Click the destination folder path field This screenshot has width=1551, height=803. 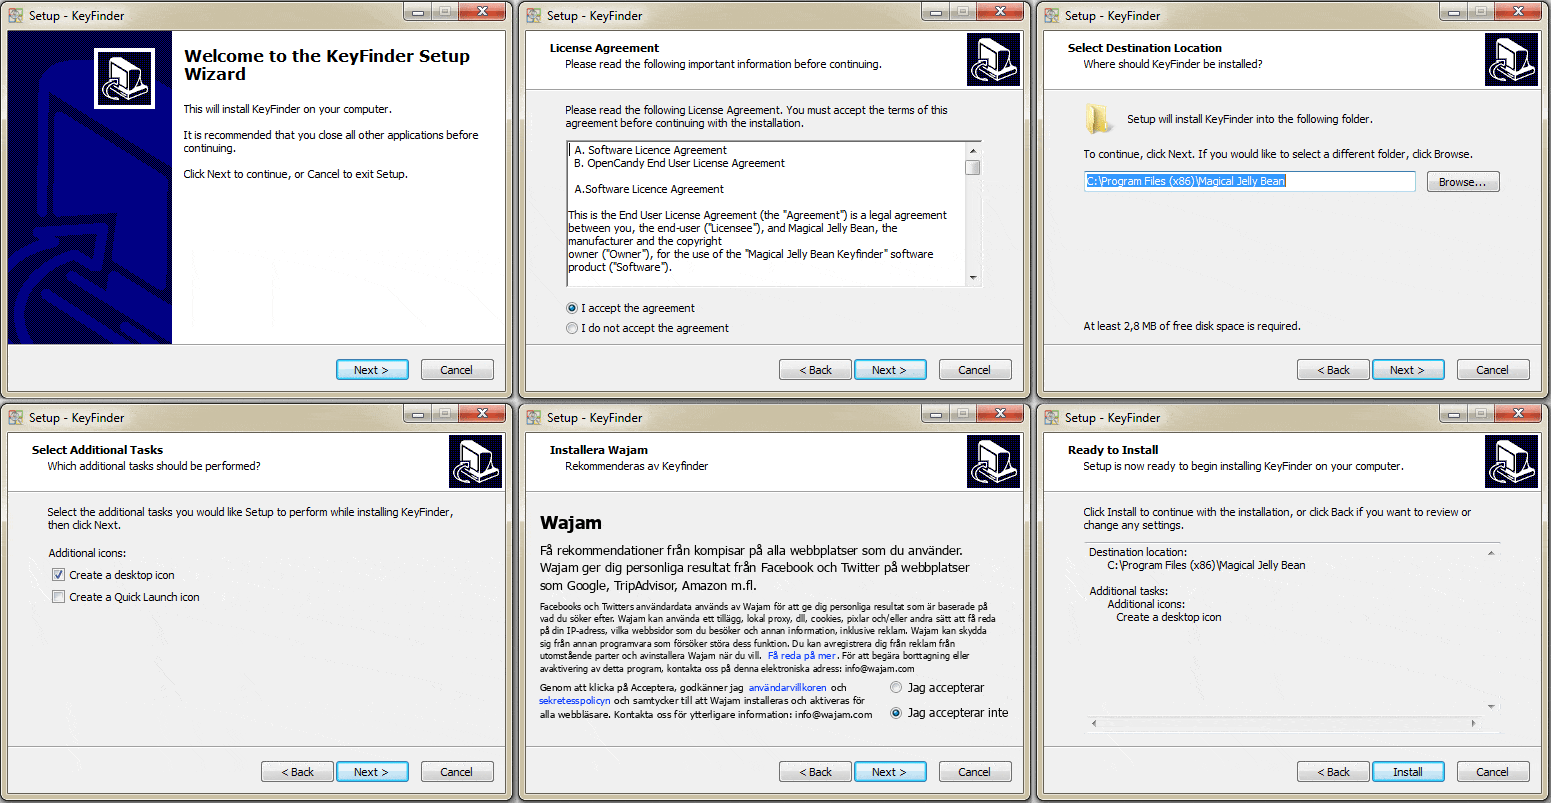pos(1250,181)
